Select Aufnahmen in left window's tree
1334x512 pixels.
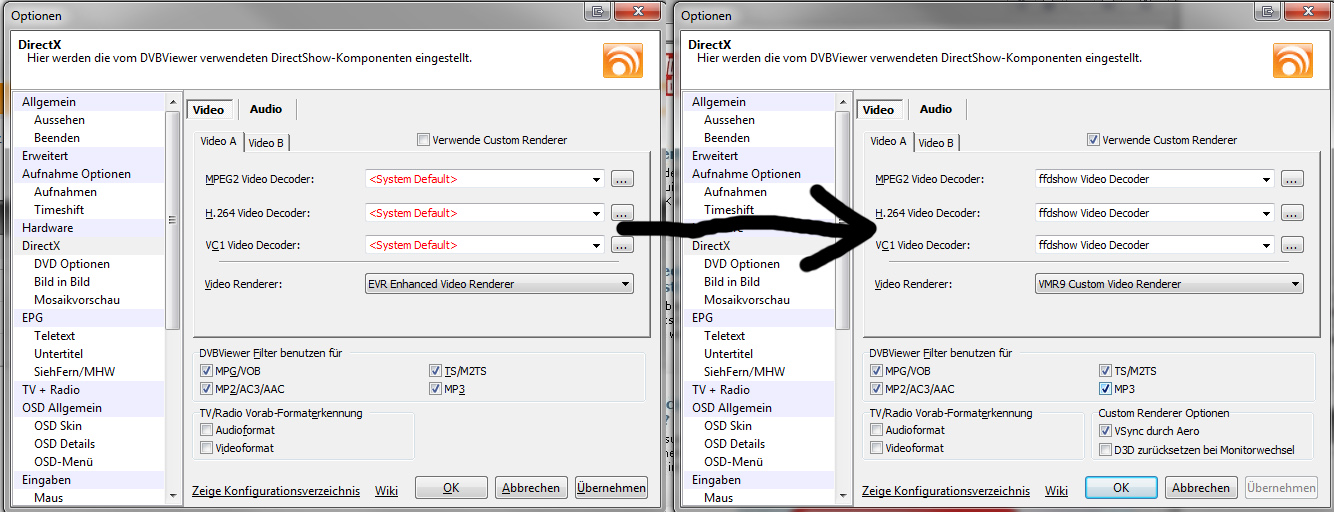(65, 192)
